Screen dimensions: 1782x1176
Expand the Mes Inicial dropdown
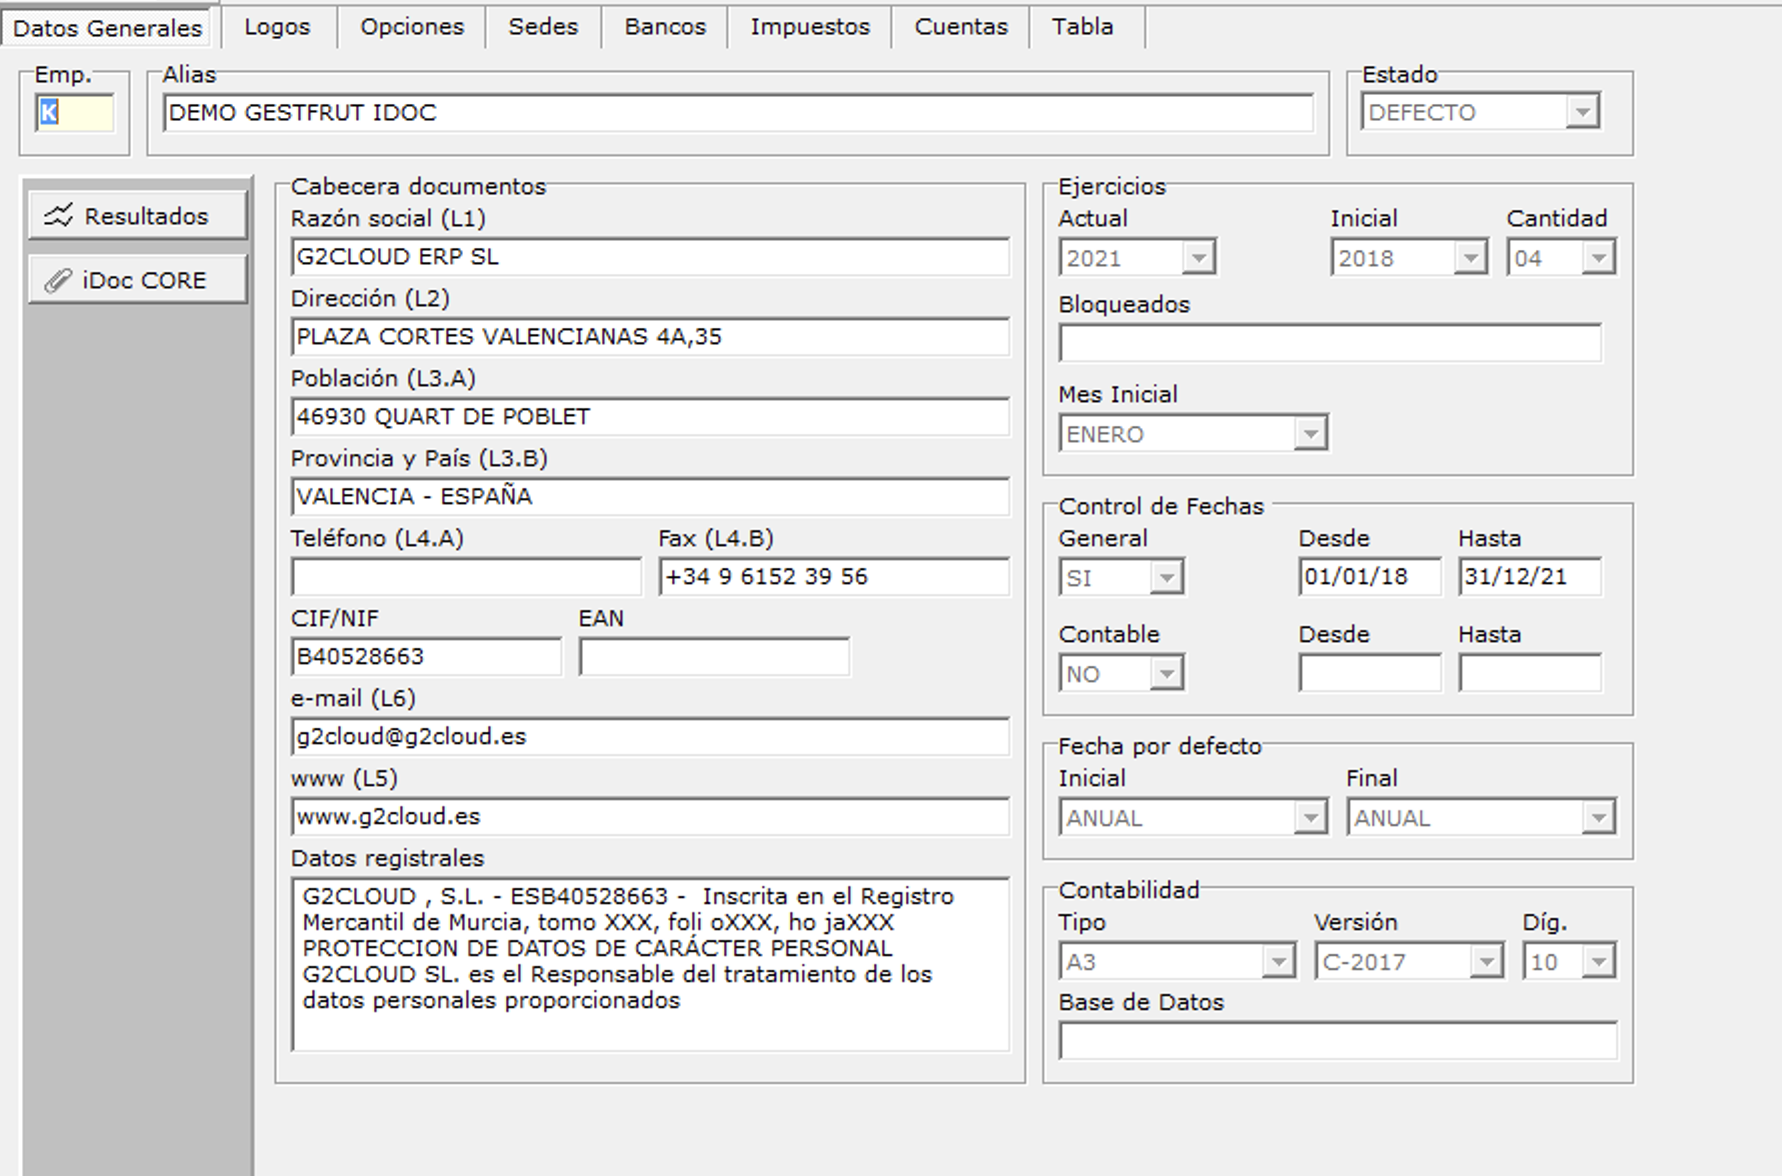[x=1309, y=434]
